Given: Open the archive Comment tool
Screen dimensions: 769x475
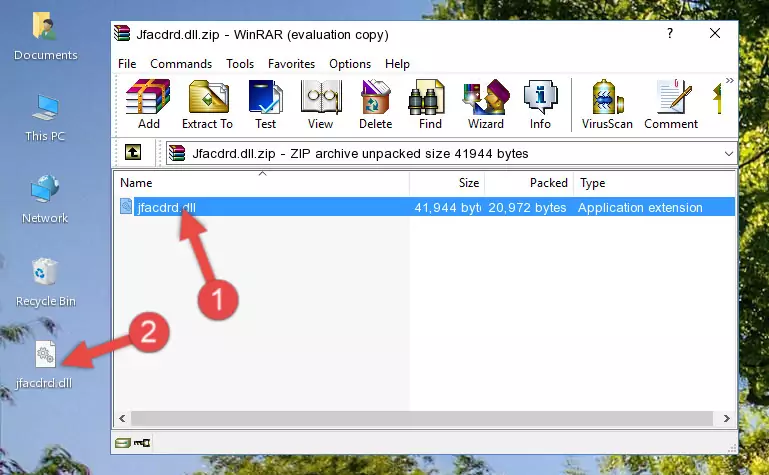Looking at the screenshot, I should click(671, 104).
